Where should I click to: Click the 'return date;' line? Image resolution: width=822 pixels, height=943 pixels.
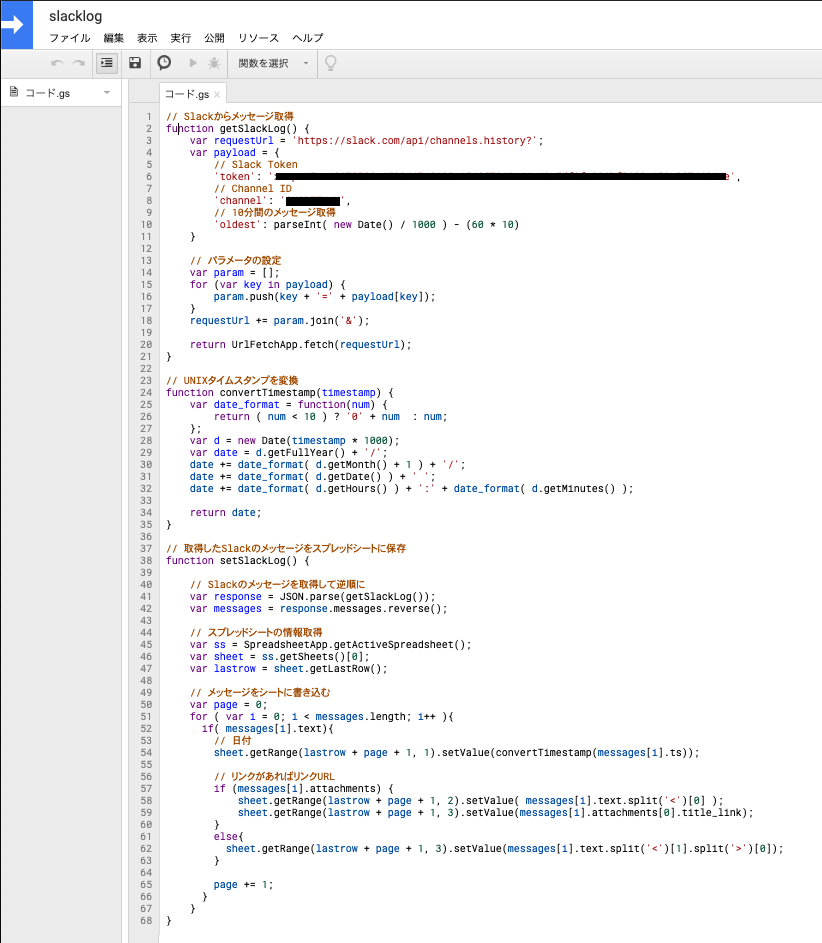[225, 513]
